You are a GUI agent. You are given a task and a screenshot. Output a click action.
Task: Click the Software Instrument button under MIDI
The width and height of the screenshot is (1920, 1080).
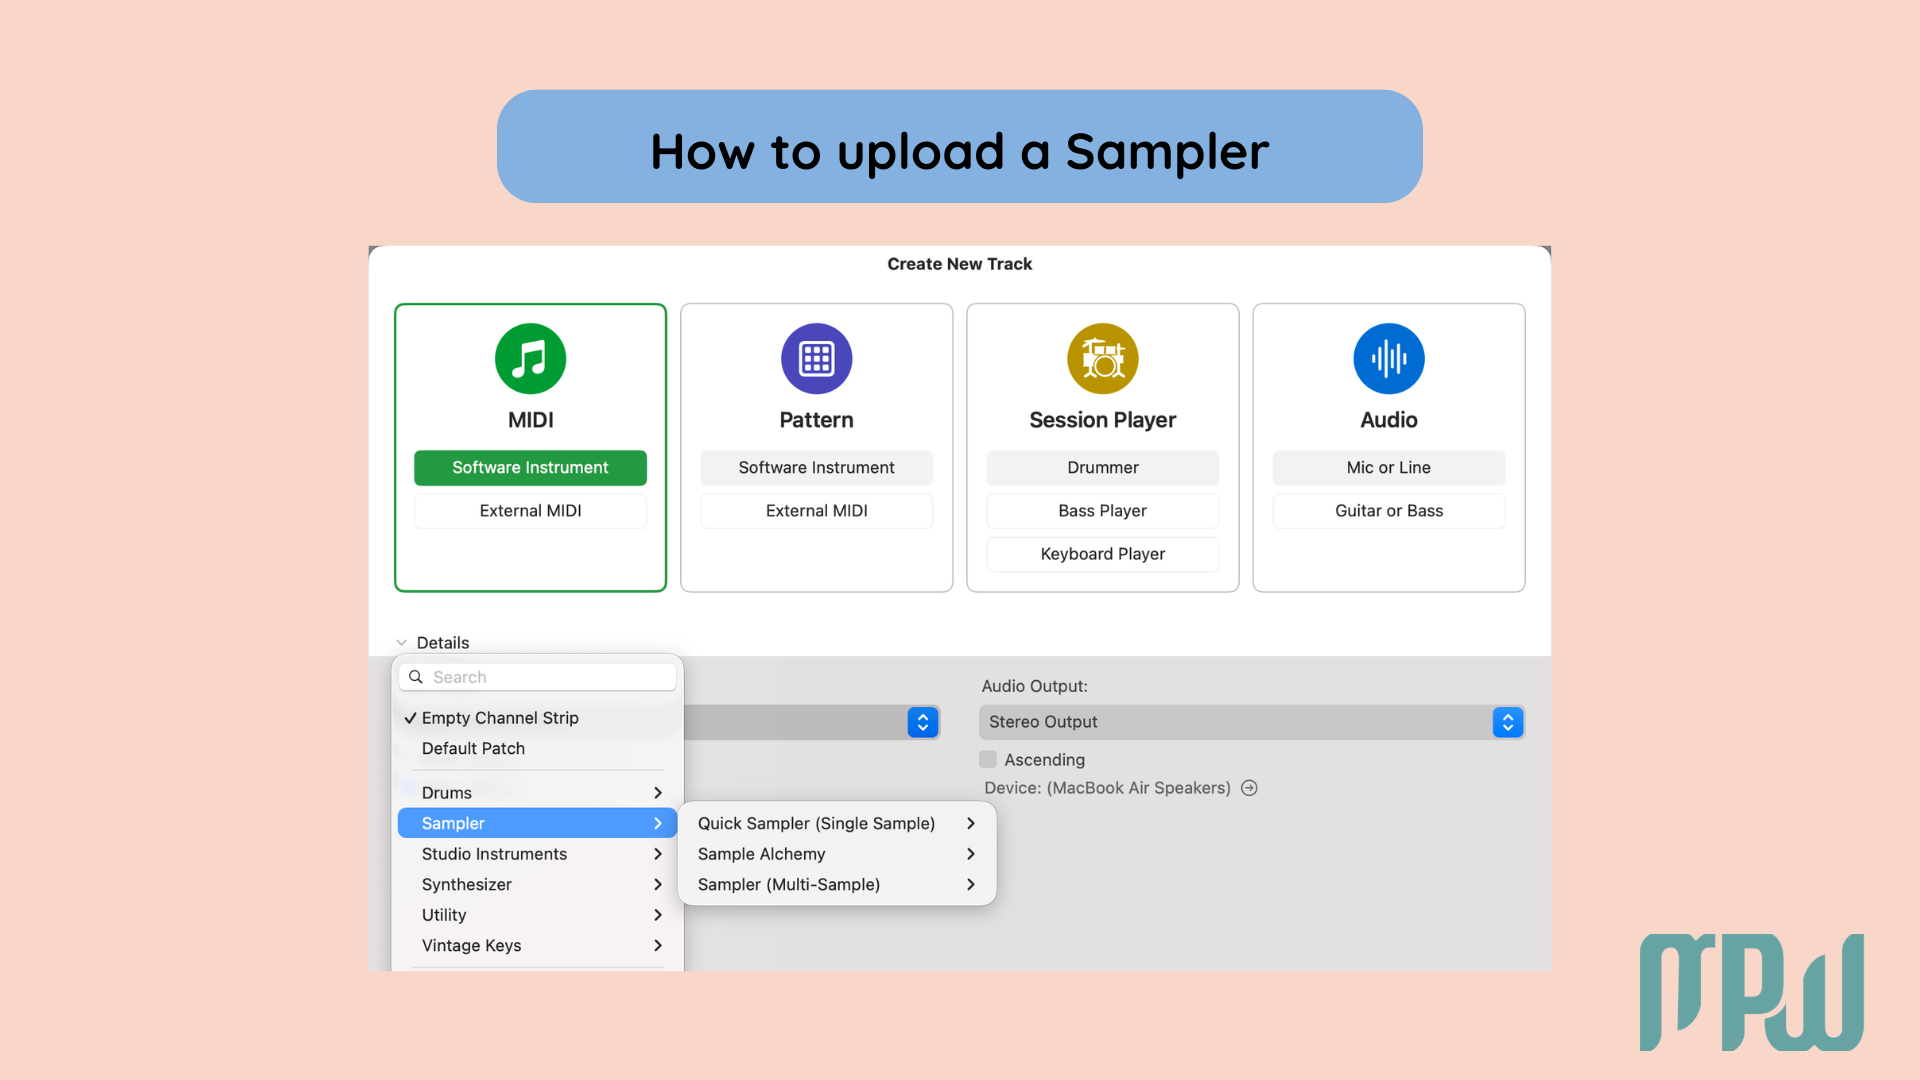pyautogui.click(x=530, y=467)
